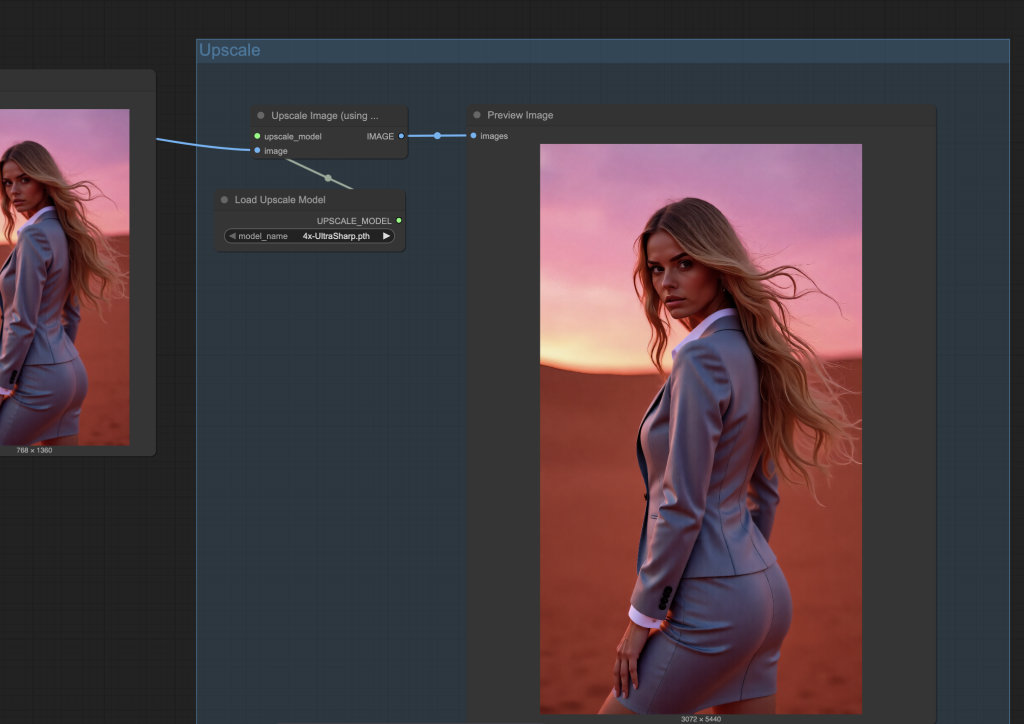This screenshot has width=1024, height=724.
Task: Click the Load Upscale Model node title
Action: (x=280, y=200)
